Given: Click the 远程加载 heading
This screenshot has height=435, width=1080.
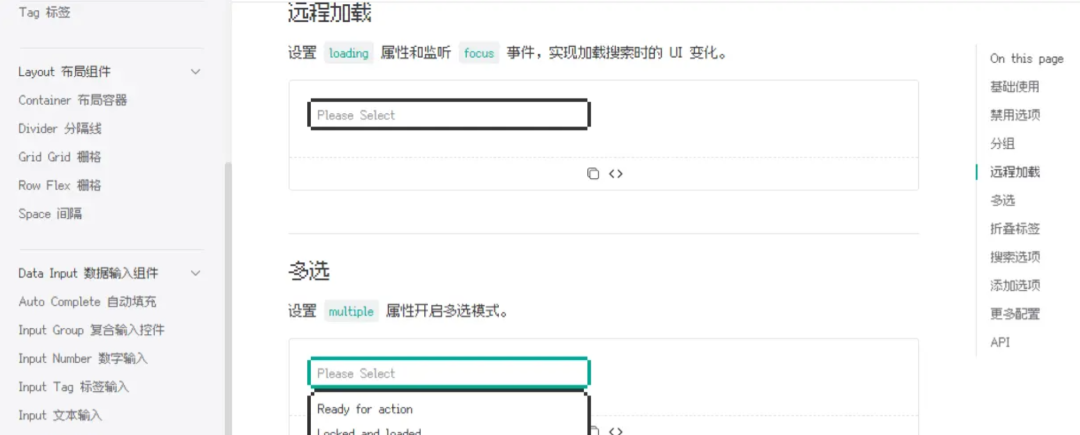Looking at the screenshot, I should pos(330,12).
